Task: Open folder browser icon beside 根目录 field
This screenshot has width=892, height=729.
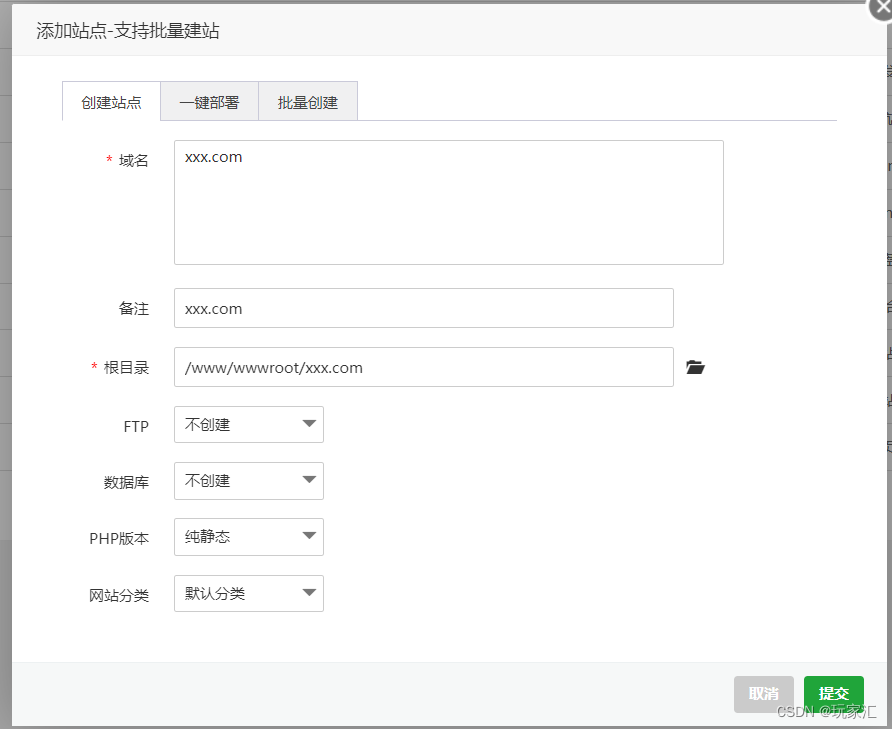Action: coord(695,367)
